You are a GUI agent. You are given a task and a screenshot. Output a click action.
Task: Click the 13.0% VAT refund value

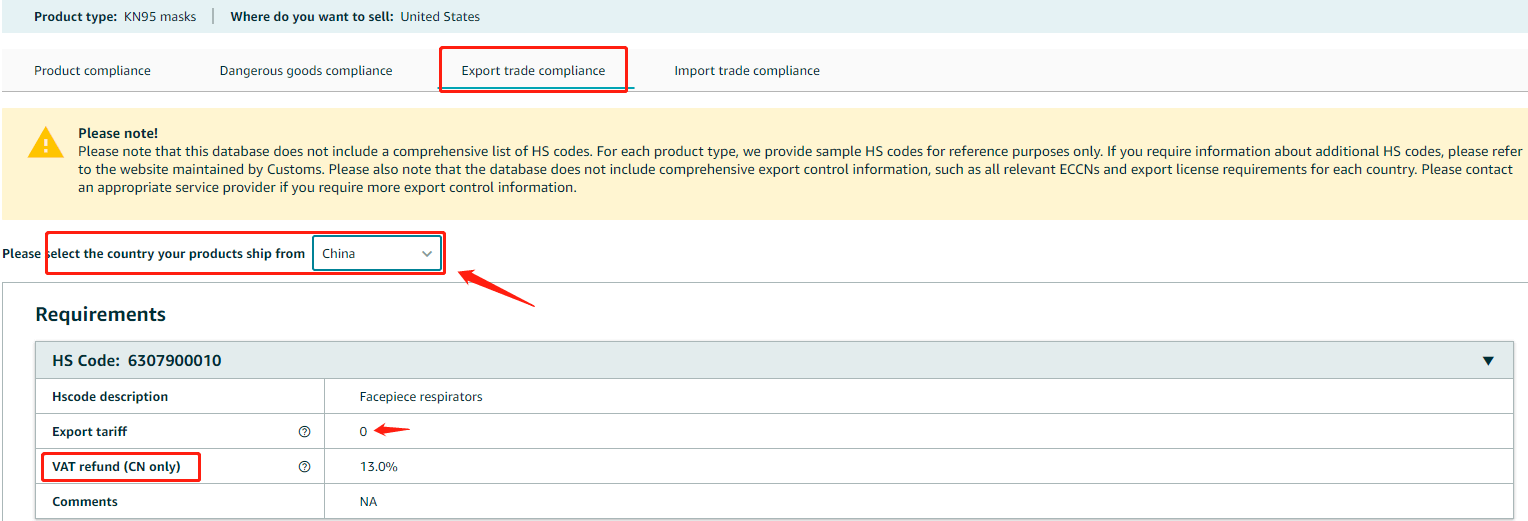coord(378,467)
